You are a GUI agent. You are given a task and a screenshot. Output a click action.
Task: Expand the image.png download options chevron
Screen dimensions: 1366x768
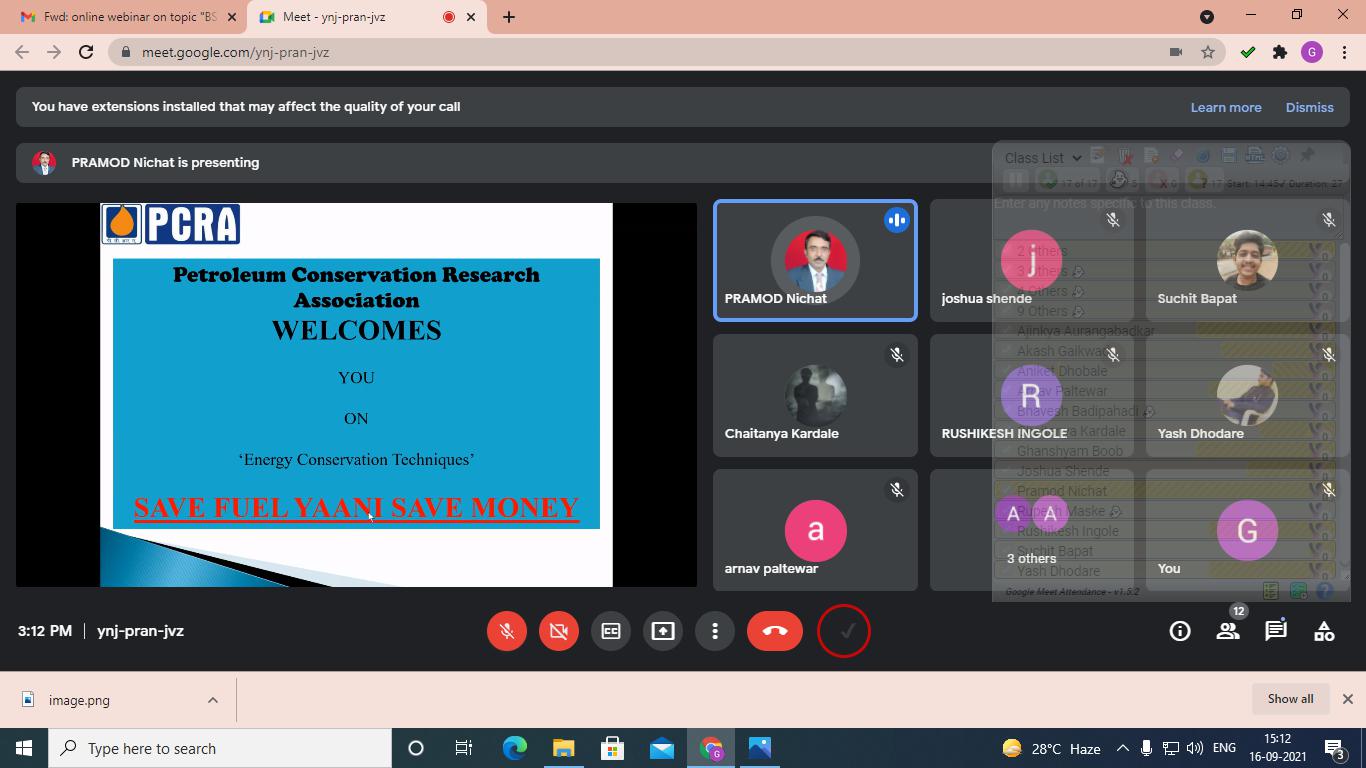(x=213, y=700)
